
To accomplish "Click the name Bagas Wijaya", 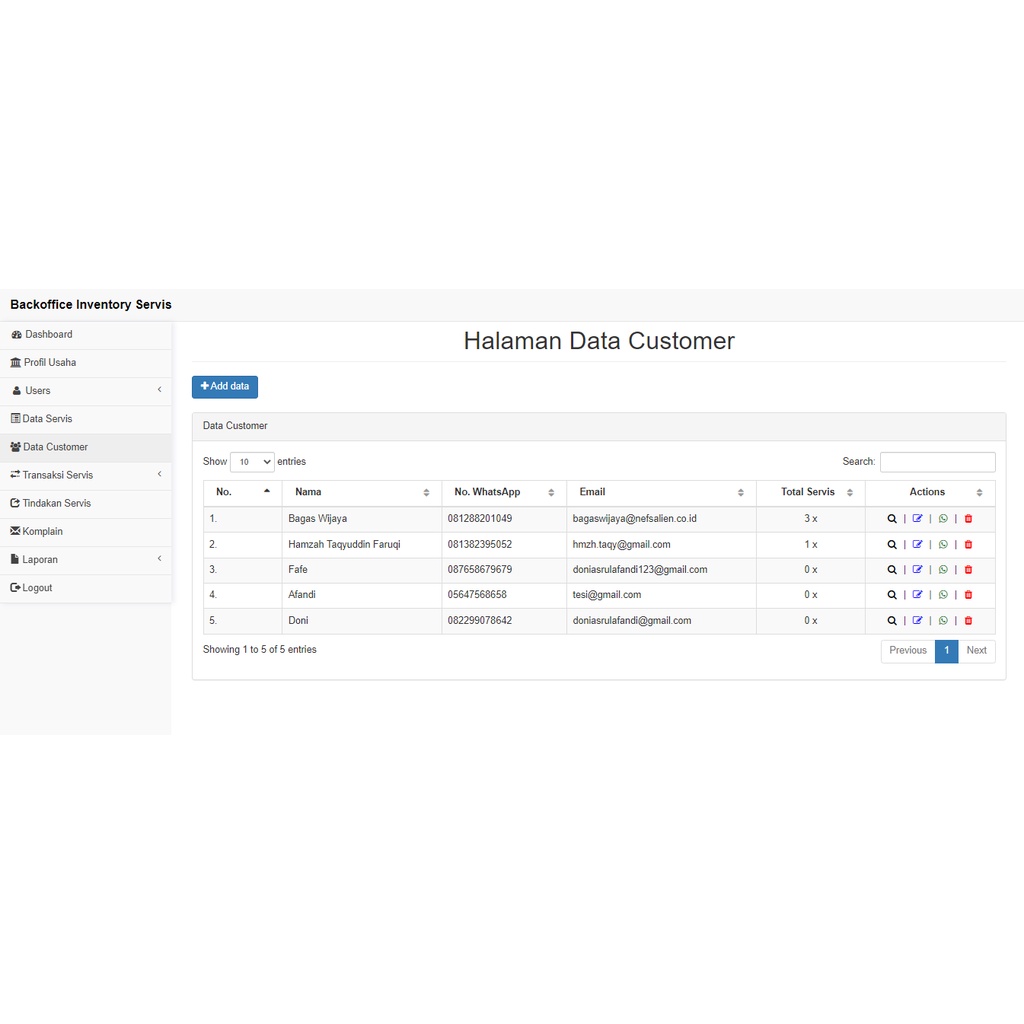I will coord(317,519).
